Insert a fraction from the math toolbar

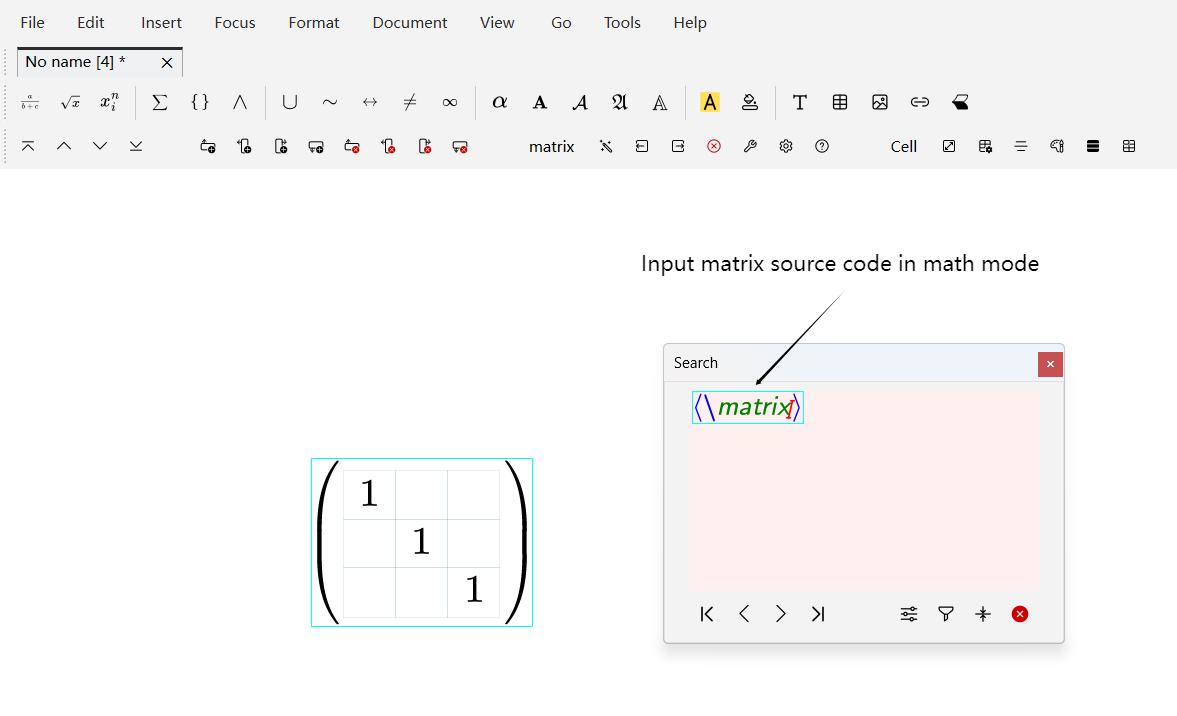(30, 102)
